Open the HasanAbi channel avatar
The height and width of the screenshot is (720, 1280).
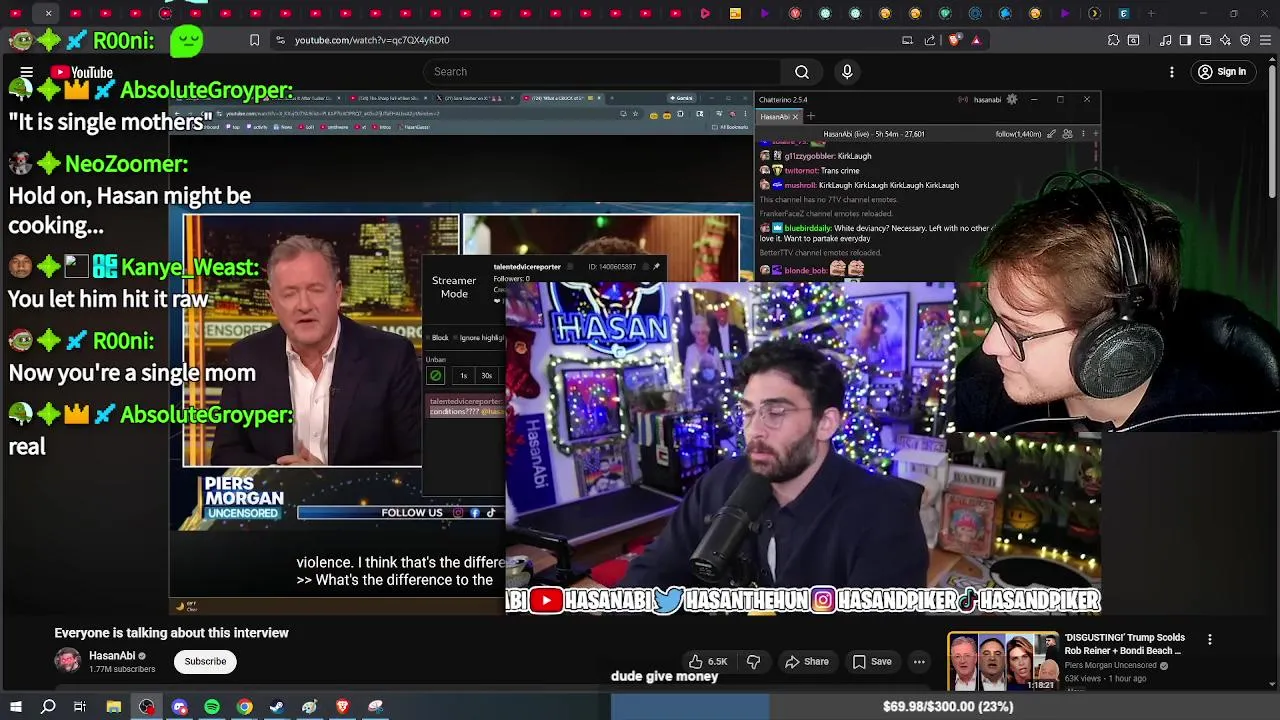tap(67, 661)
